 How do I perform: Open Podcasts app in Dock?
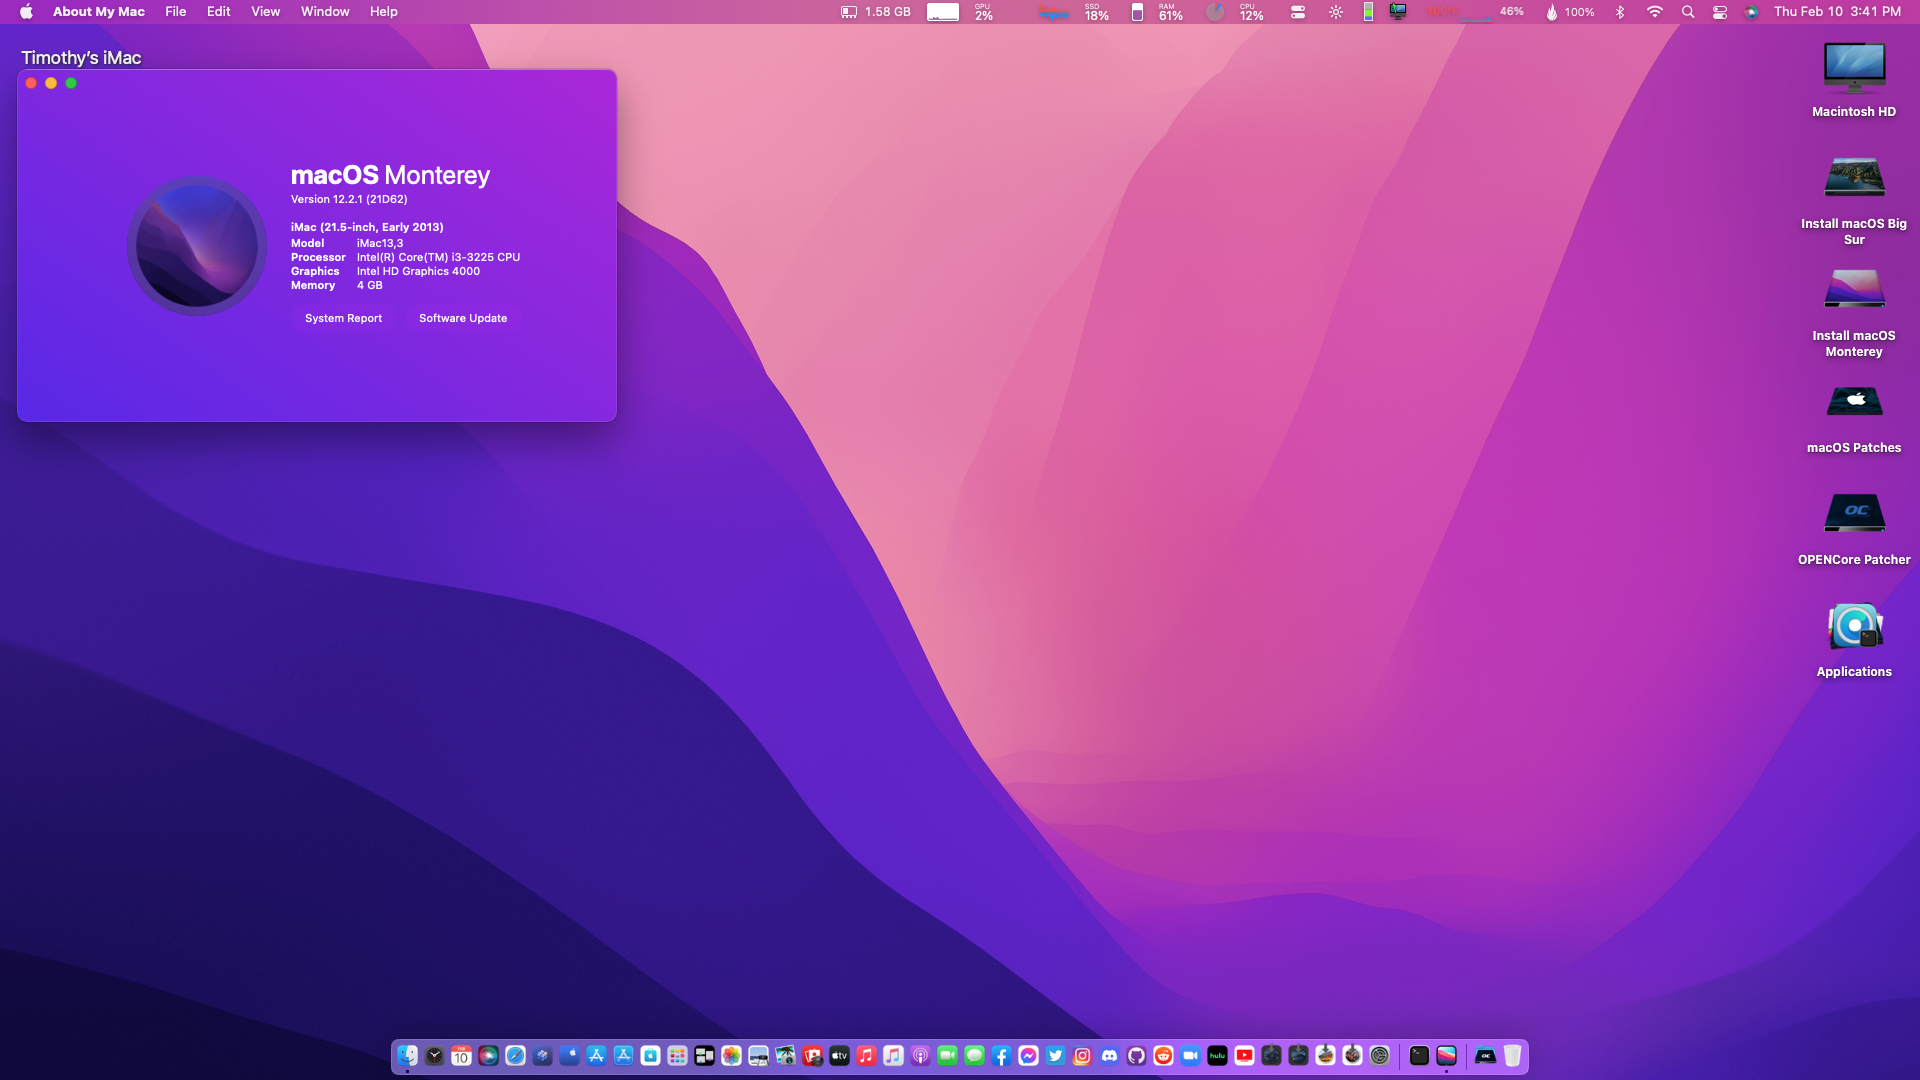pos(920,1055)
